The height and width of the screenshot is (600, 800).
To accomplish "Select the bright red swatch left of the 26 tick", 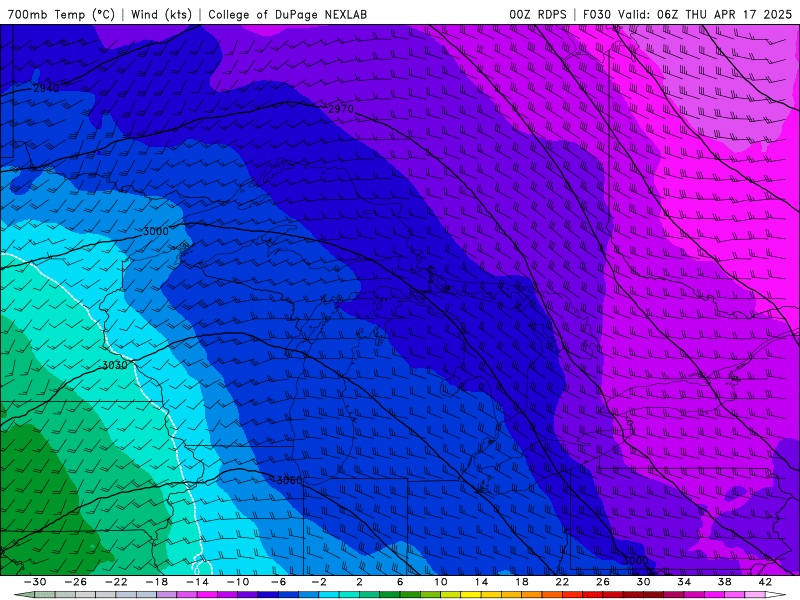I will (x=593, y=595).
